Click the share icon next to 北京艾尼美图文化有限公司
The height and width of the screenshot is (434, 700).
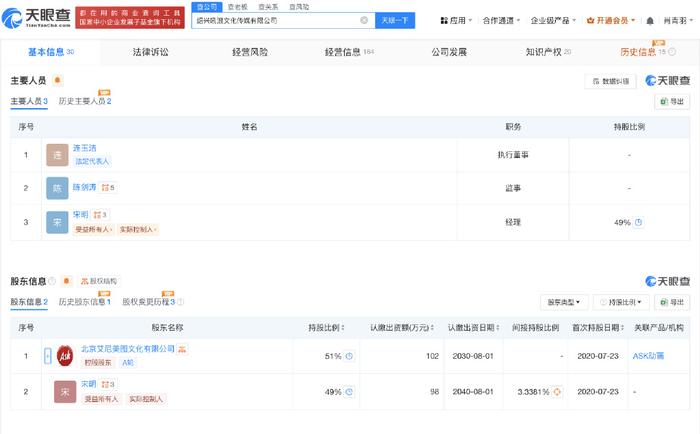(x=180, y=349)
